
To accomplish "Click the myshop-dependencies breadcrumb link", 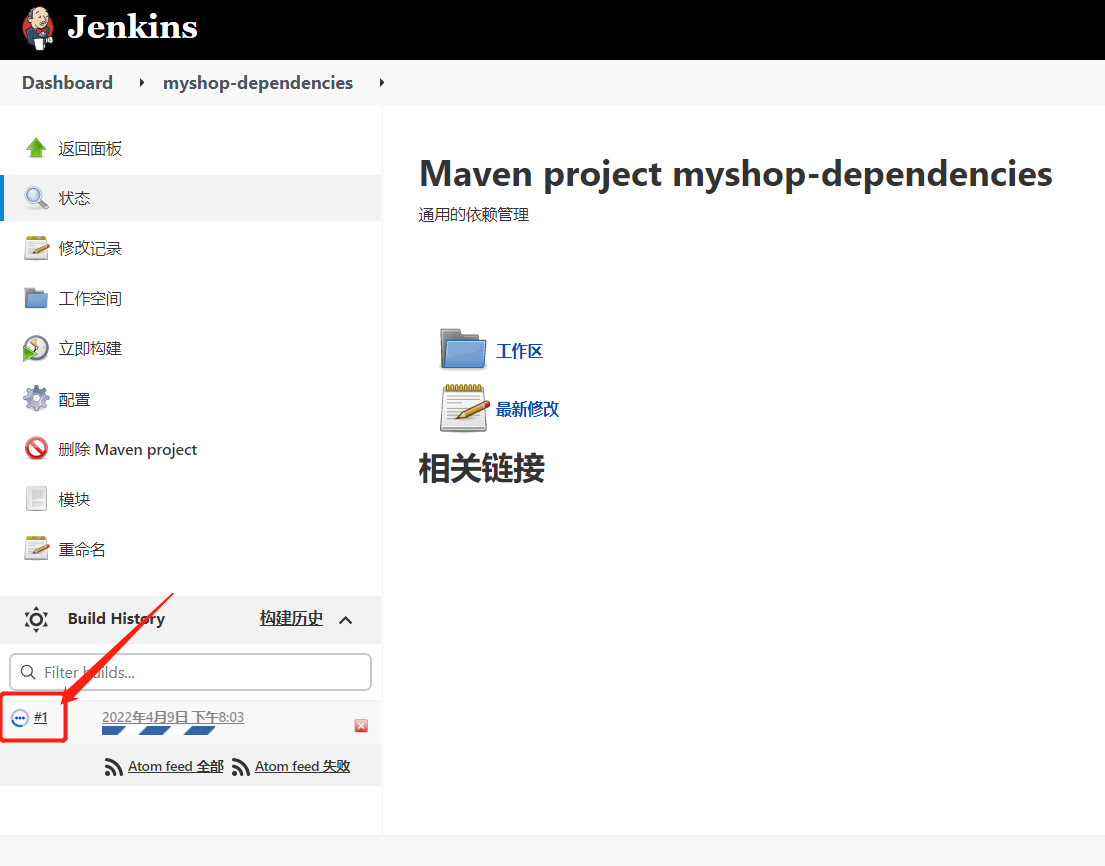I will click(x=258, y=83).
